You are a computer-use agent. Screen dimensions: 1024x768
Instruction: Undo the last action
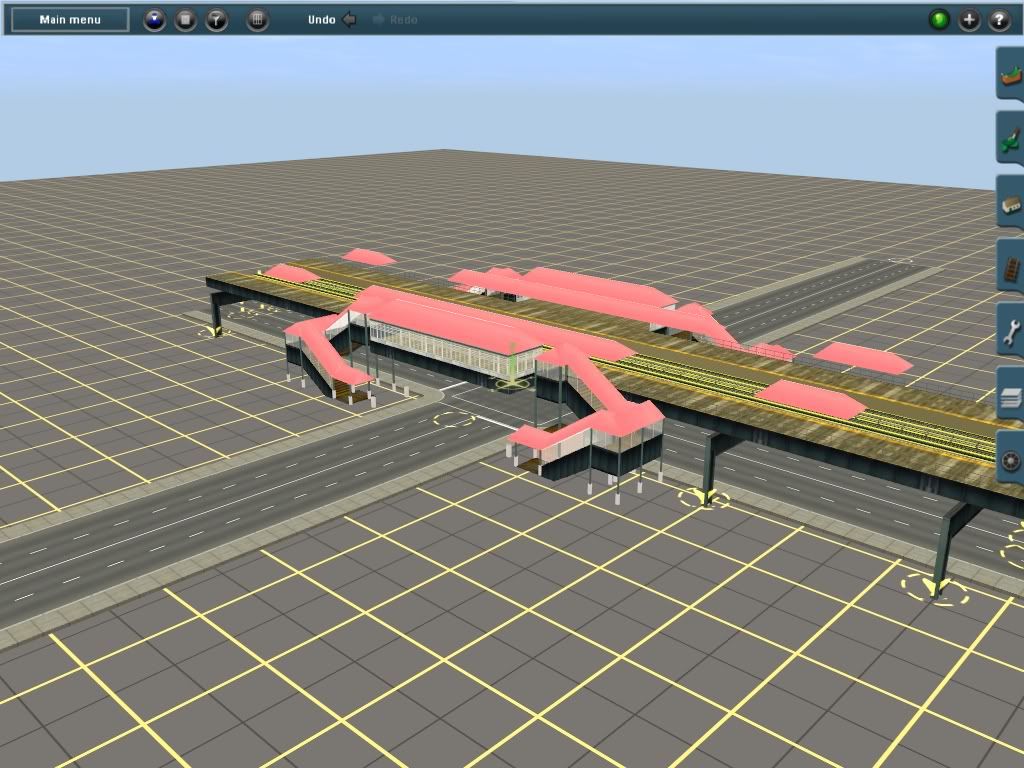coord(332,20)
